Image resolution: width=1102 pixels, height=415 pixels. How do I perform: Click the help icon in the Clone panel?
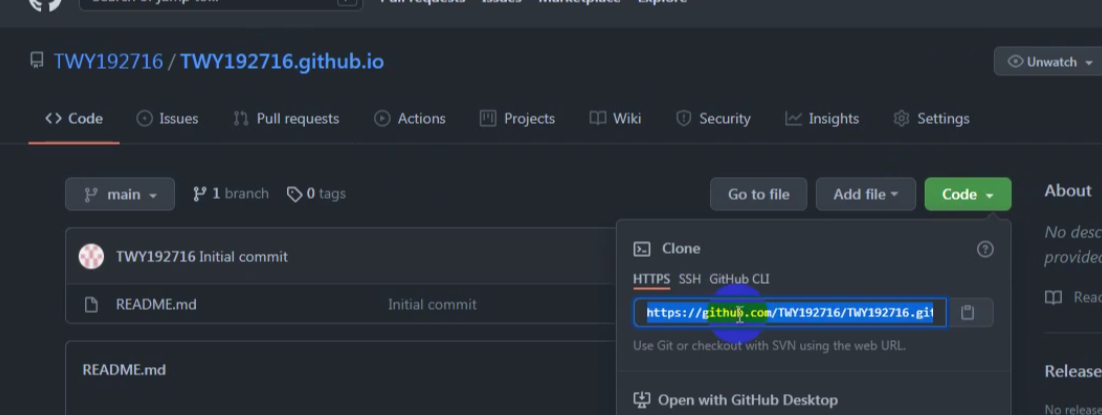coord(985,249)
